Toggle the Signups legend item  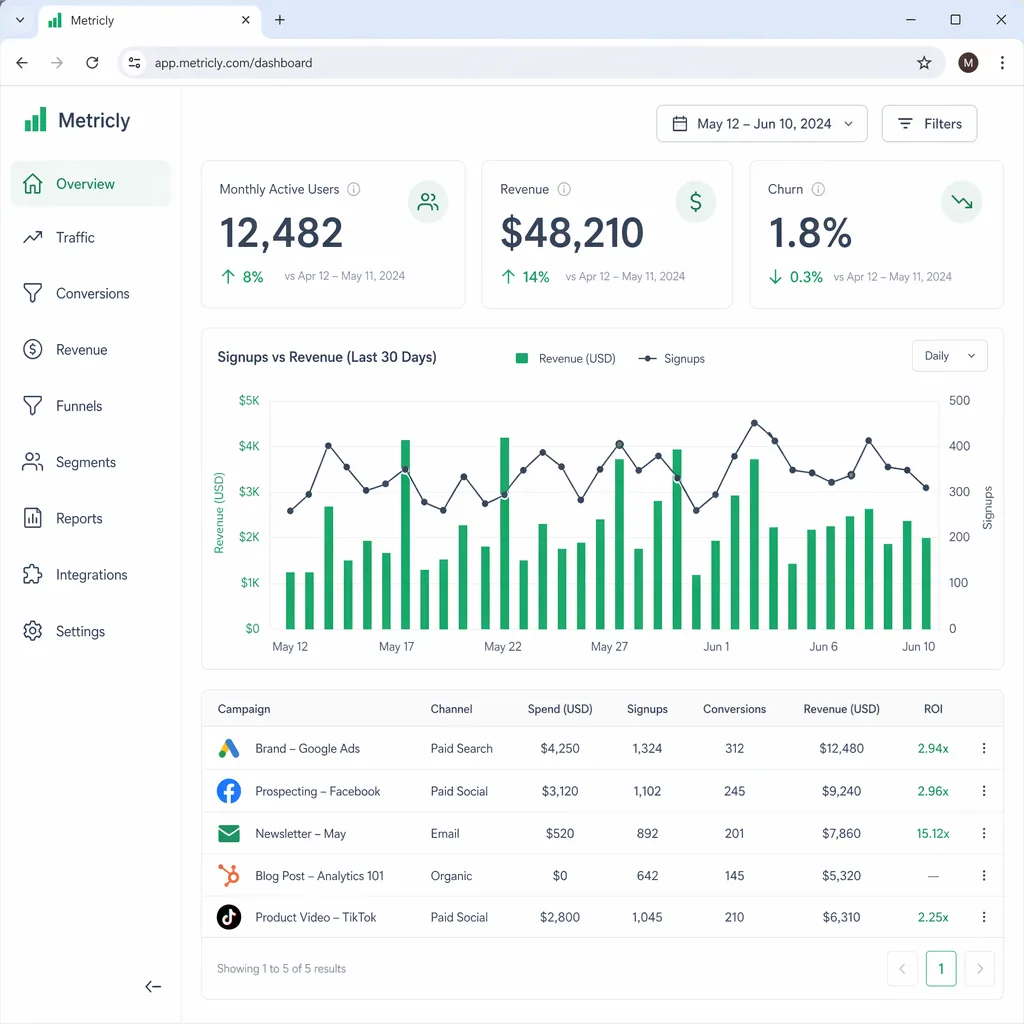tap(672, 358)
